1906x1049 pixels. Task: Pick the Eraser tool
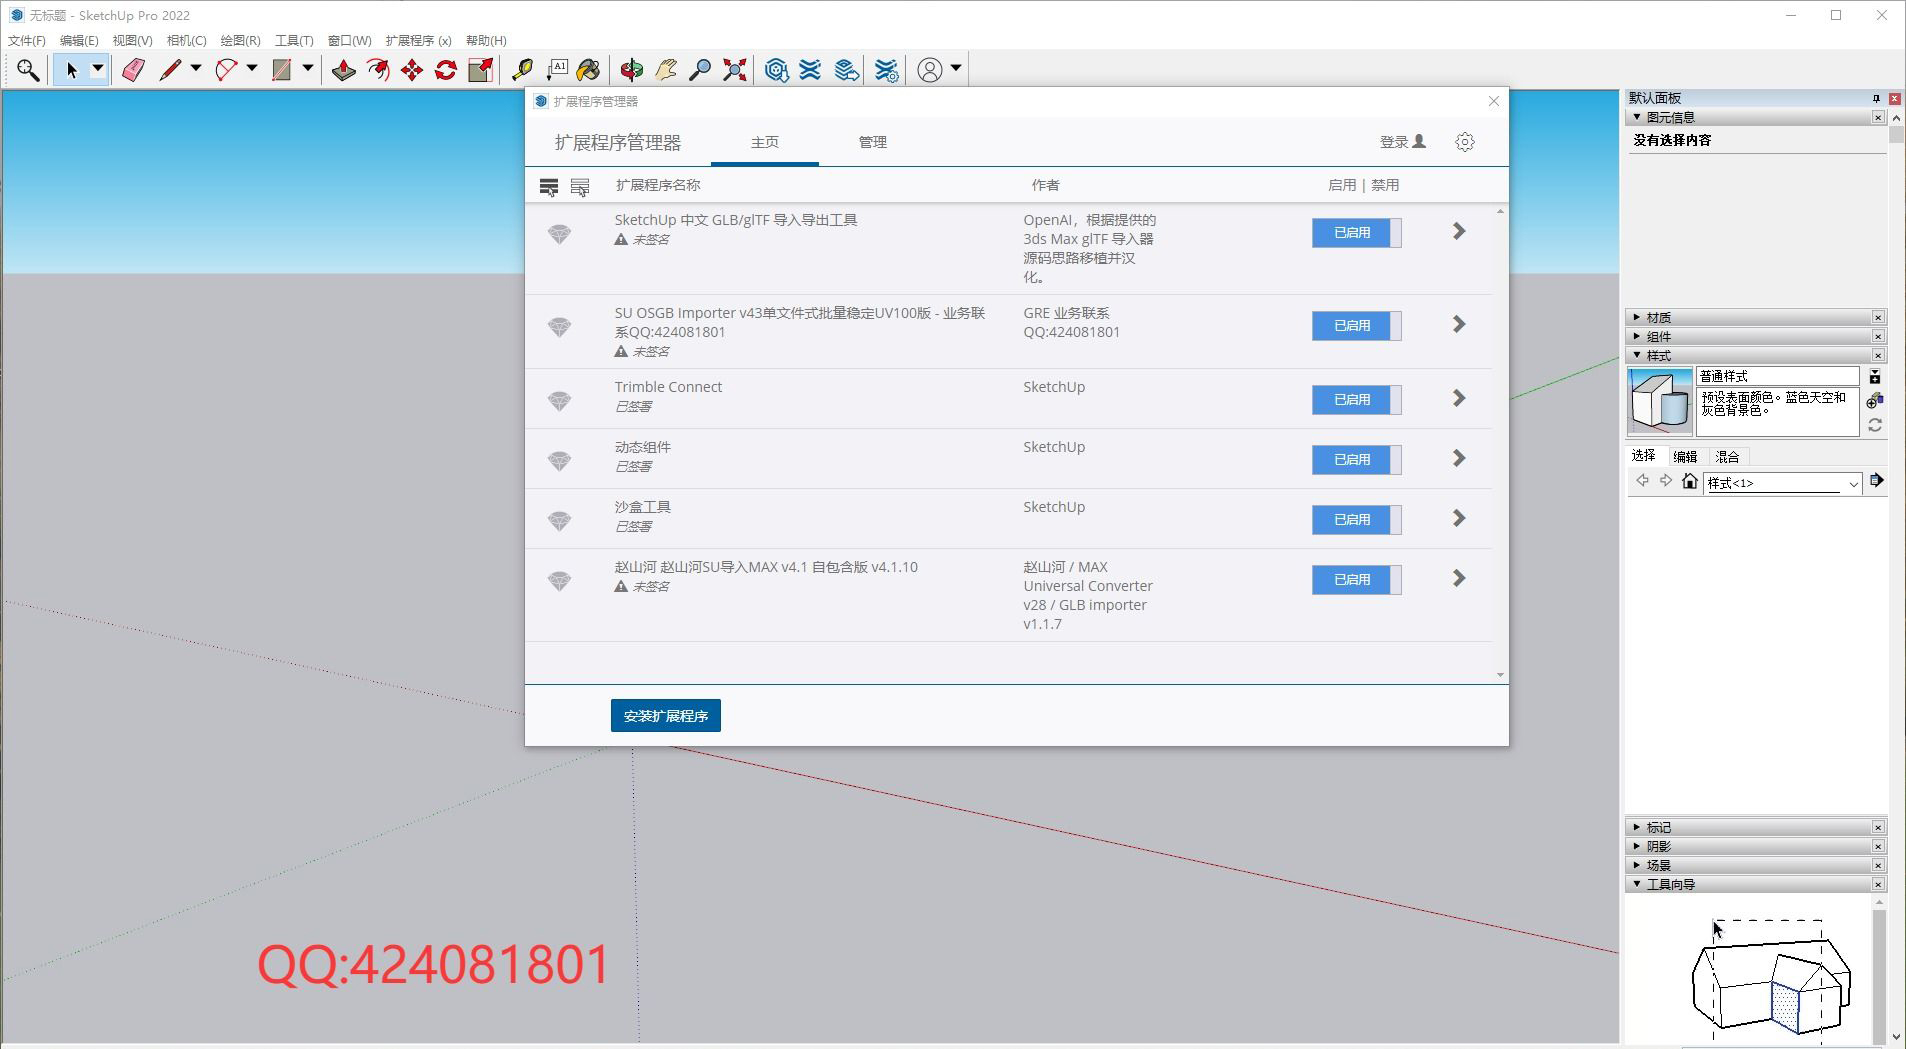click(x=133, y=70)
